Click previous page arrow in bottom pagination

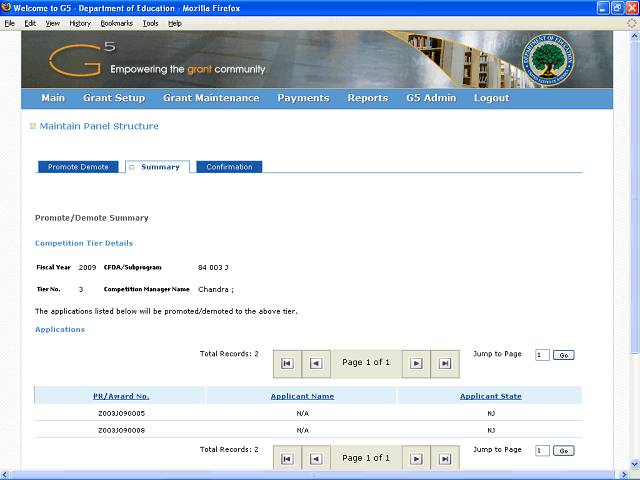pyautogui.click(x=316, y=459)
